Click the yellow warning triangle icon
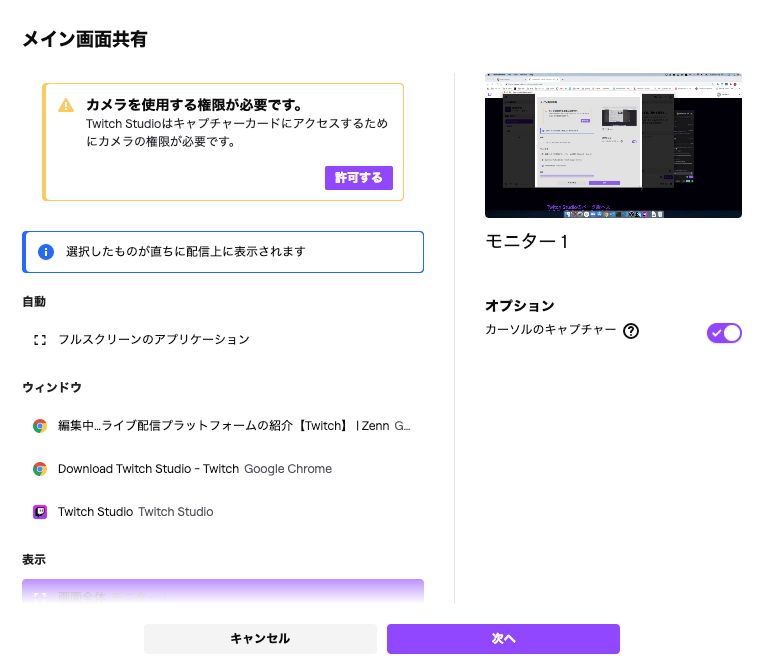Viewport: 767px width, 671px height. coord(66,105)
